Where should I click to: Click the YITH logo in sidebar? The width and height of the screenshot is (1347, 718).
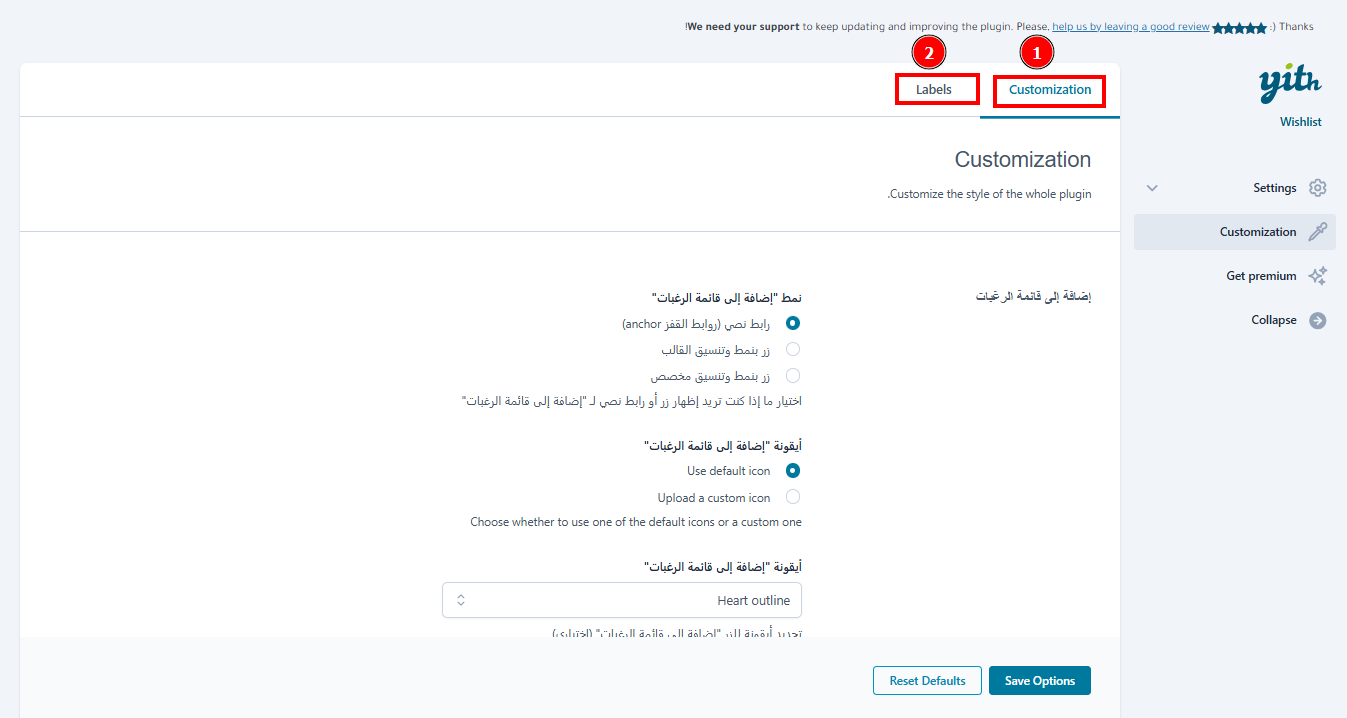coord(1290,84)
